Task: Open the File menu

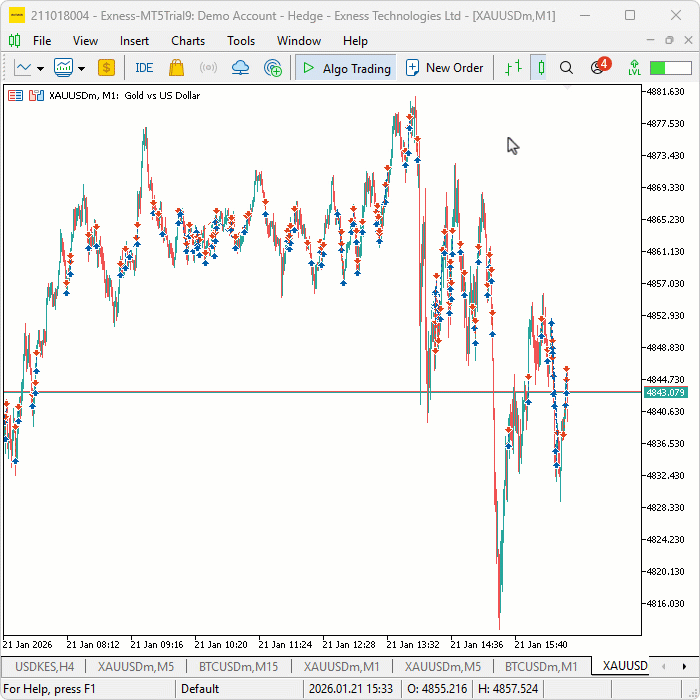Action: coord(42,41)
